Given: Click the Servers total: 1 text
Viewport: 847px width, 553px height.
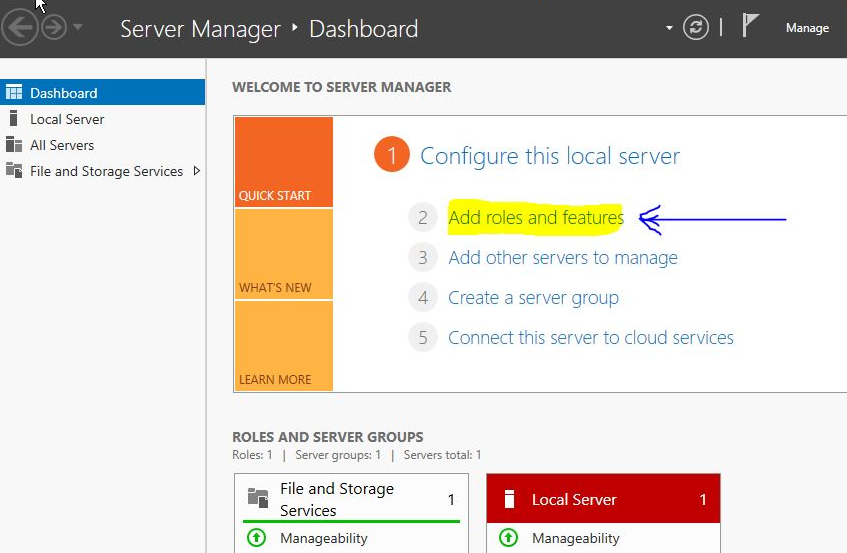Looking at the screenshot, I should (x=442, y=455).
